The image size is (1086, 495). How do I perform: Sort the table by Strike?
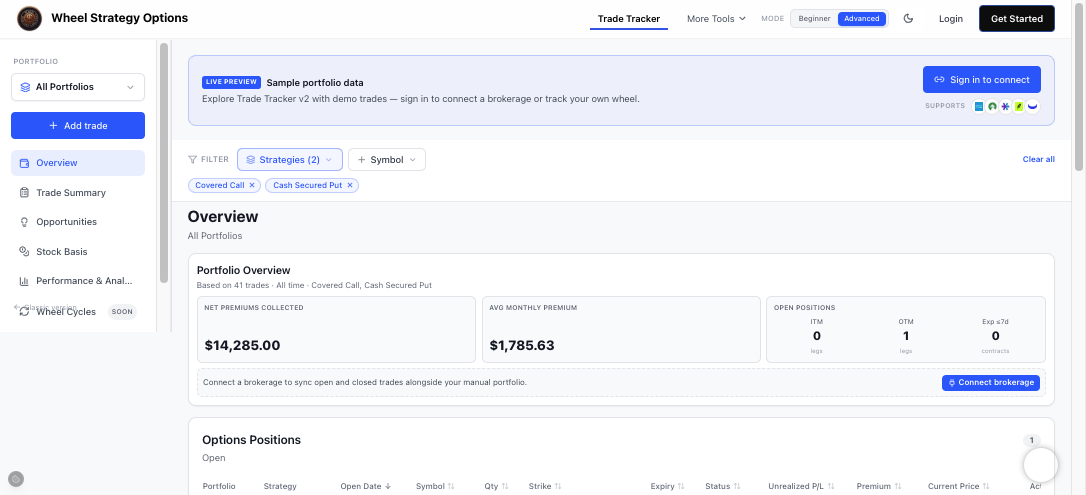click(558, 487)
